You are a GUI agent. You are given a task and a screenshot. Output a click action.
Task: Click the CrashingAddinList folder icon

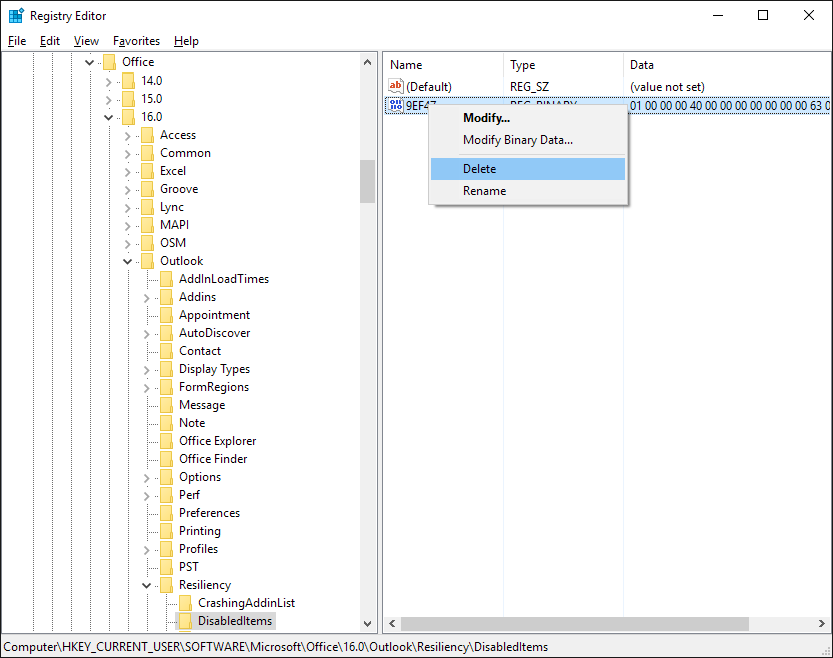pos(185,603)
